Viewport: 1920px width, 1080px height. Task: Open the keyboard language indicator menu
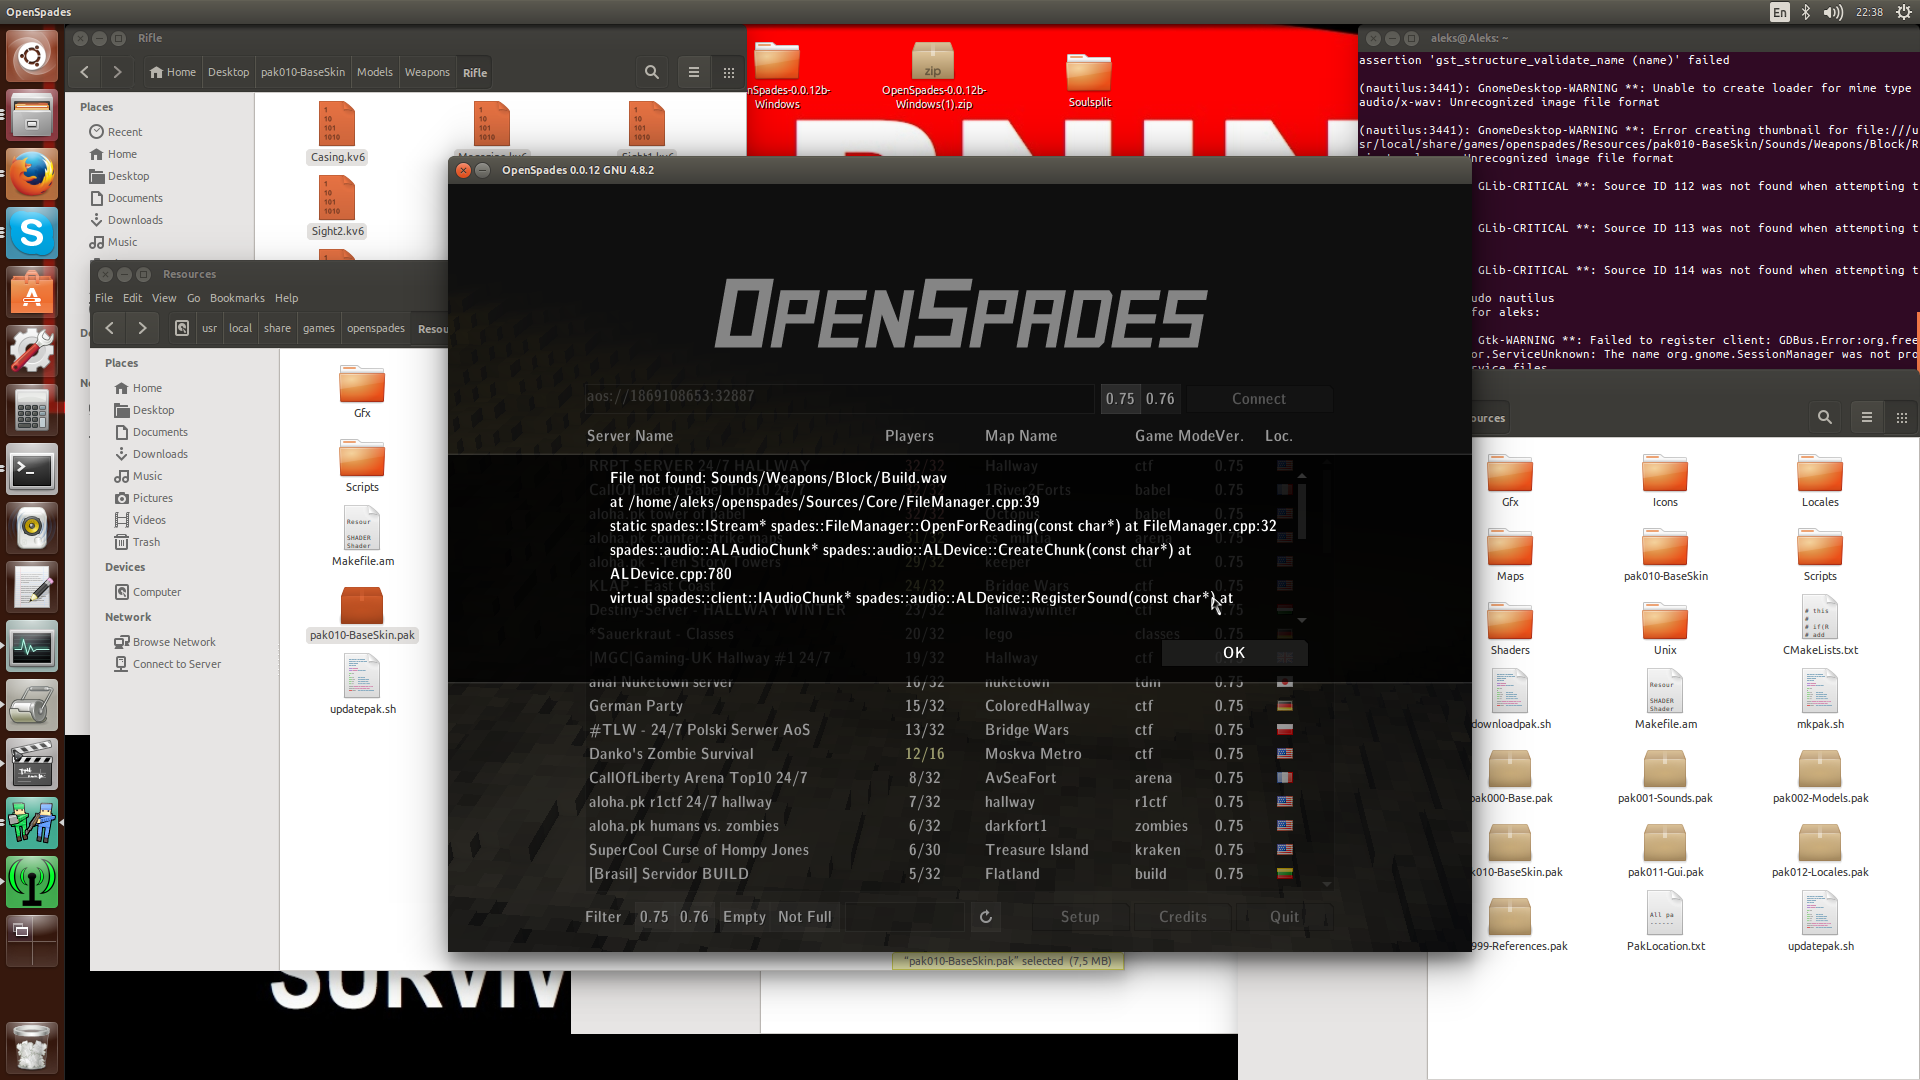(x=1780, y=12)
